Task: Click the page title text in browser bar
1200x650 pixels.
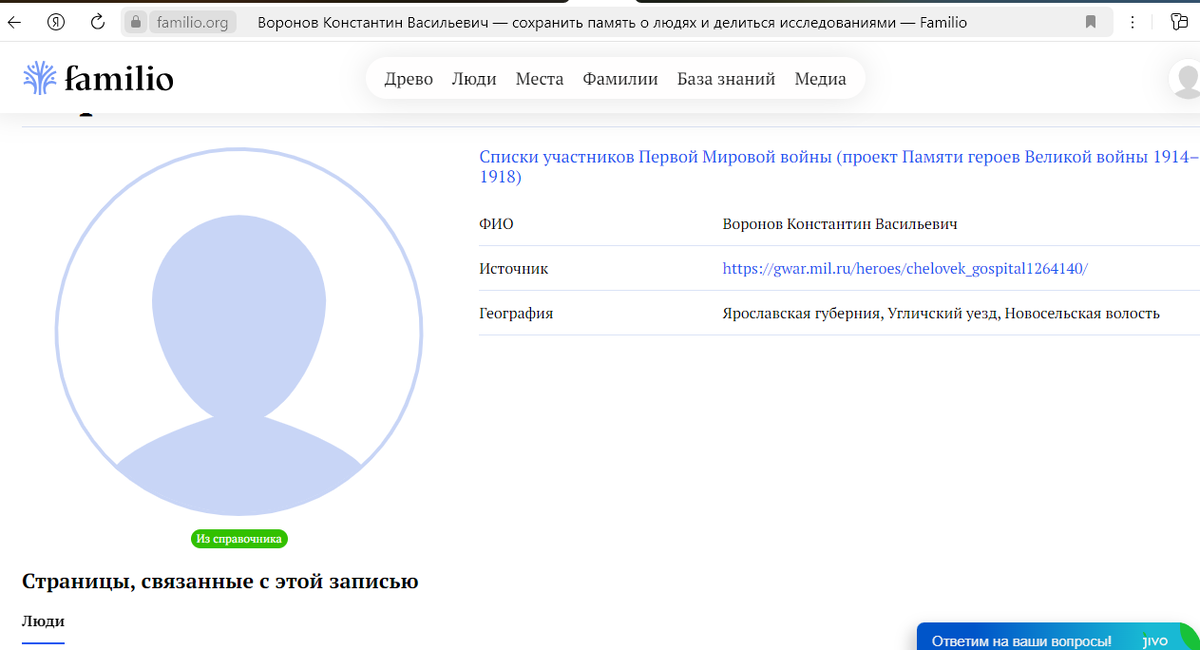Action: [612, 22]
